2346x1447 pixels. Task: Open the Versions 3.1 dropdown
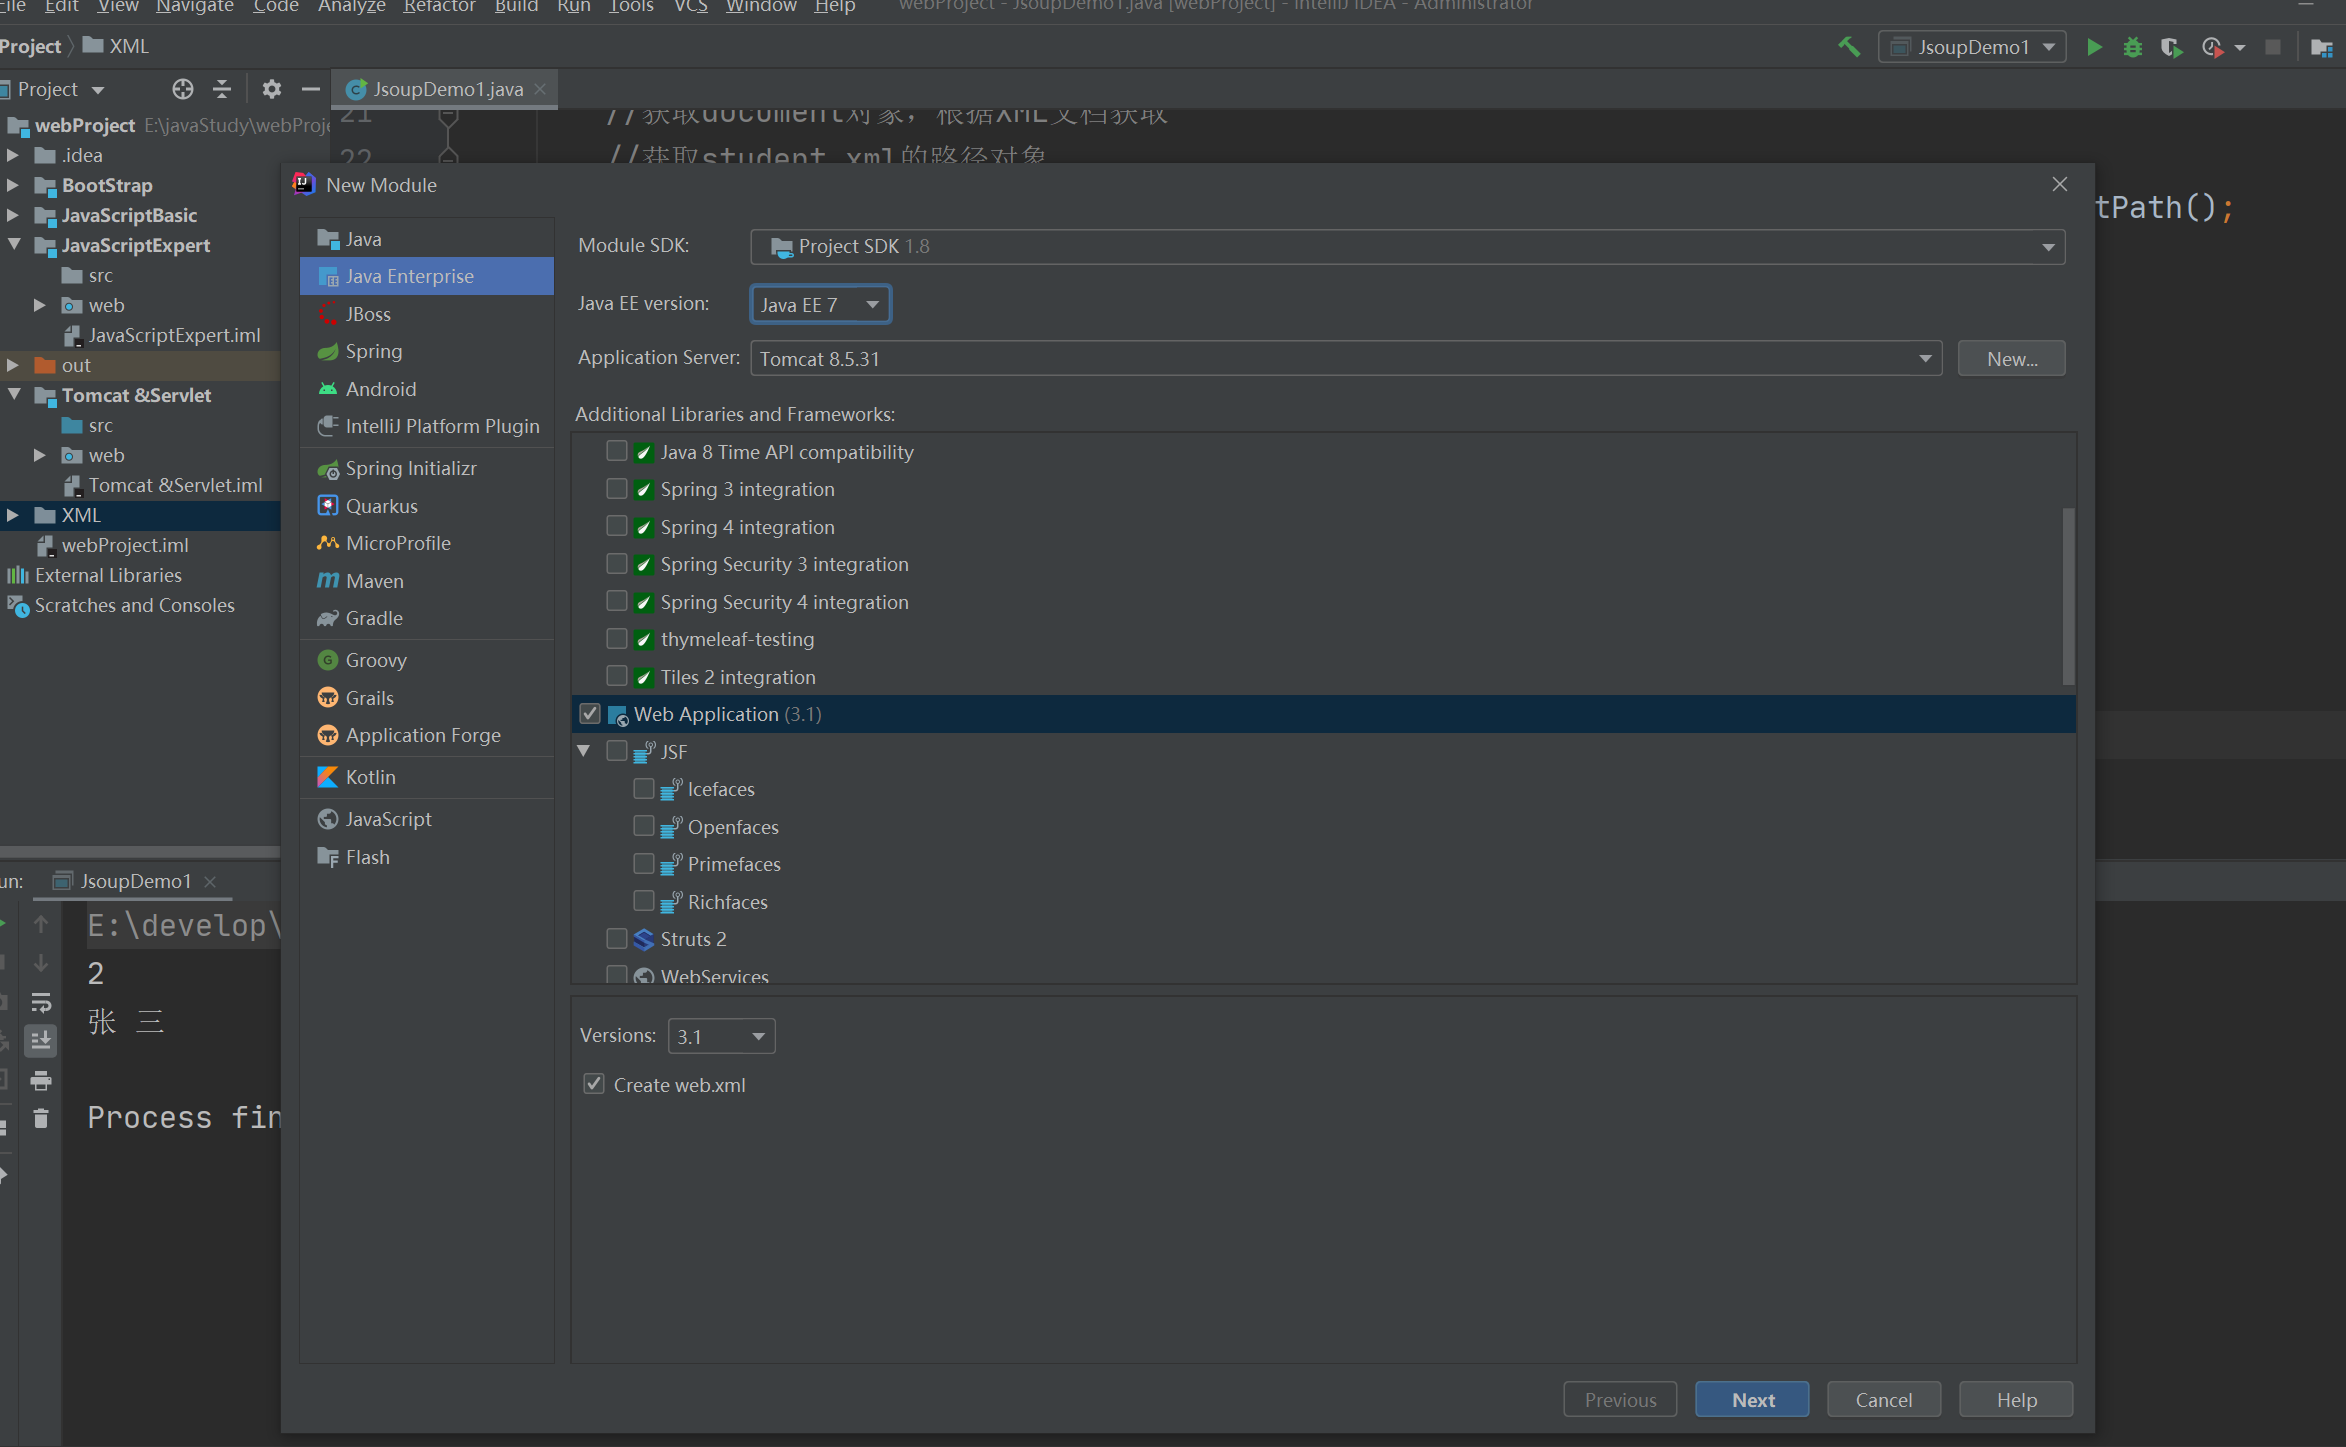tap(721, 1036)
